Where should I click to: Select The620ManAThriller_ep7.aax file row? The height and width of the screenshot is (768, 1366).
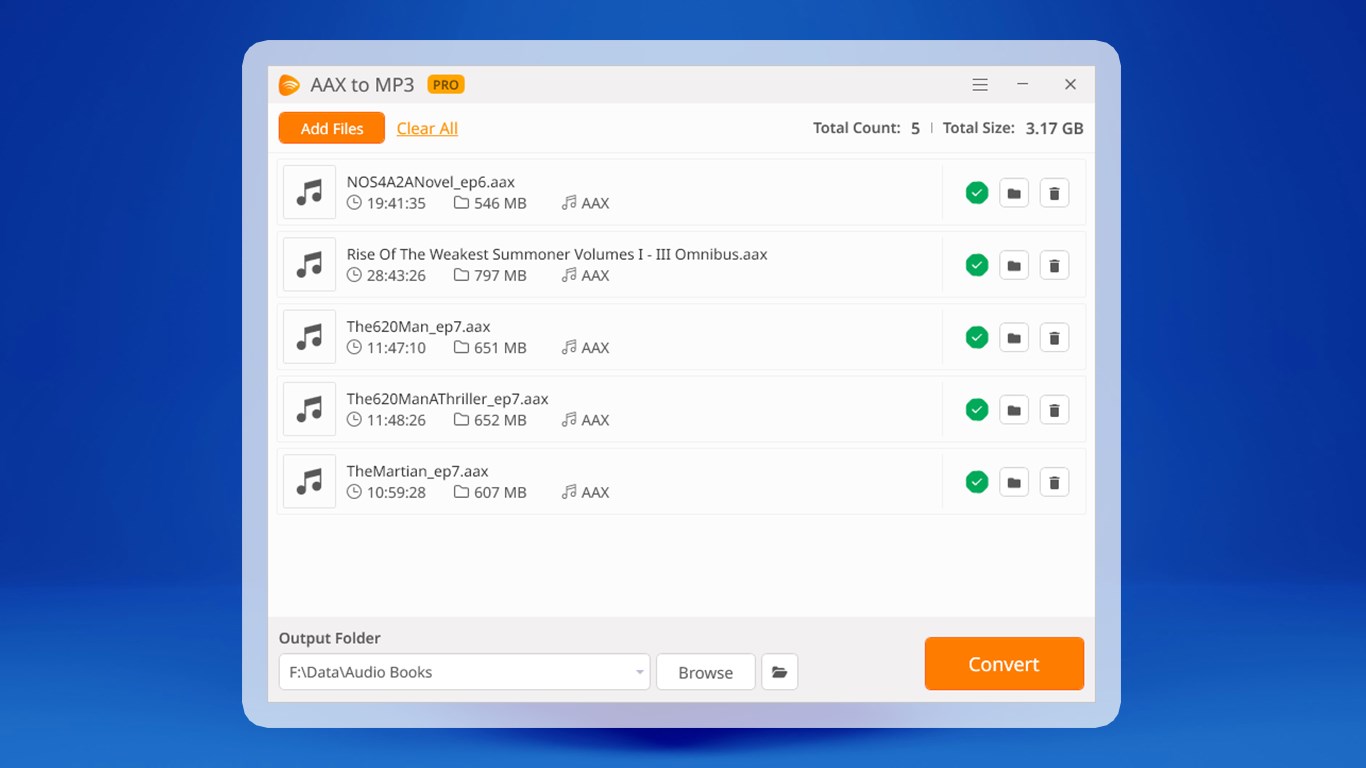coord(681,409)
